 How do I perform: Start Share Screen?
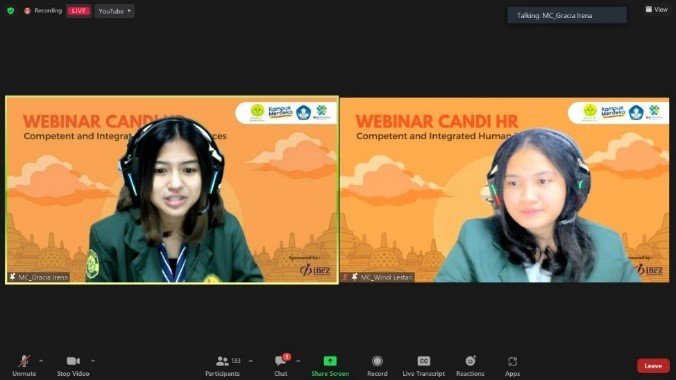[330, 365]
